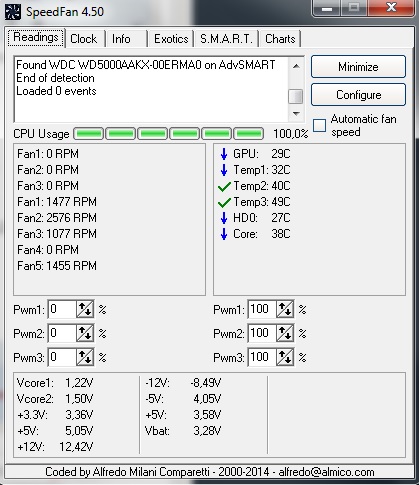The height and width of the screenshot is (485, 420).
Task: Click the Vcore1 1,22V voltage reading
Action: pyautogui.click(x=55, y=383)
